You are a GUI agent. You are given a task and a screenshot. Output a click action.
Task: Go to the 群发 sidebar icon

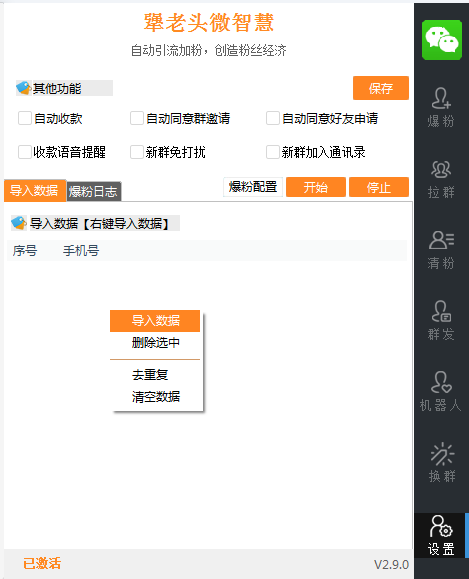click(x=441, y=321)
